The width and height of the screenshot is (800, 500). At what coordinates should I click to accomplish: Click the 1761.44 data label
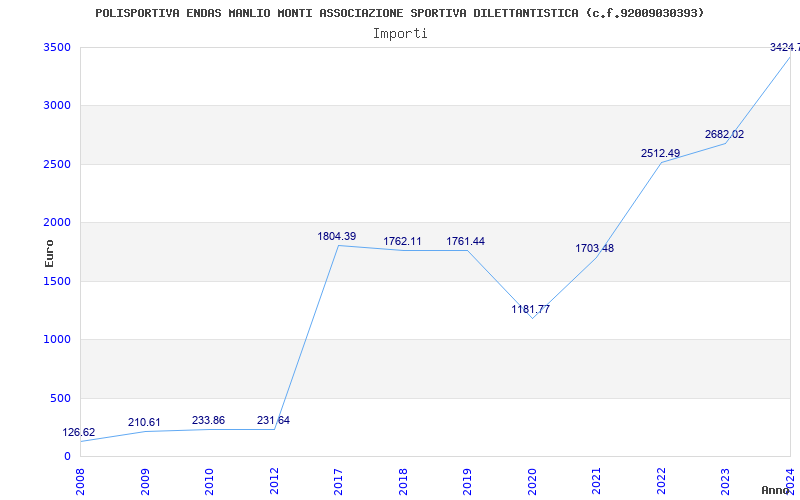coord(465,241)
